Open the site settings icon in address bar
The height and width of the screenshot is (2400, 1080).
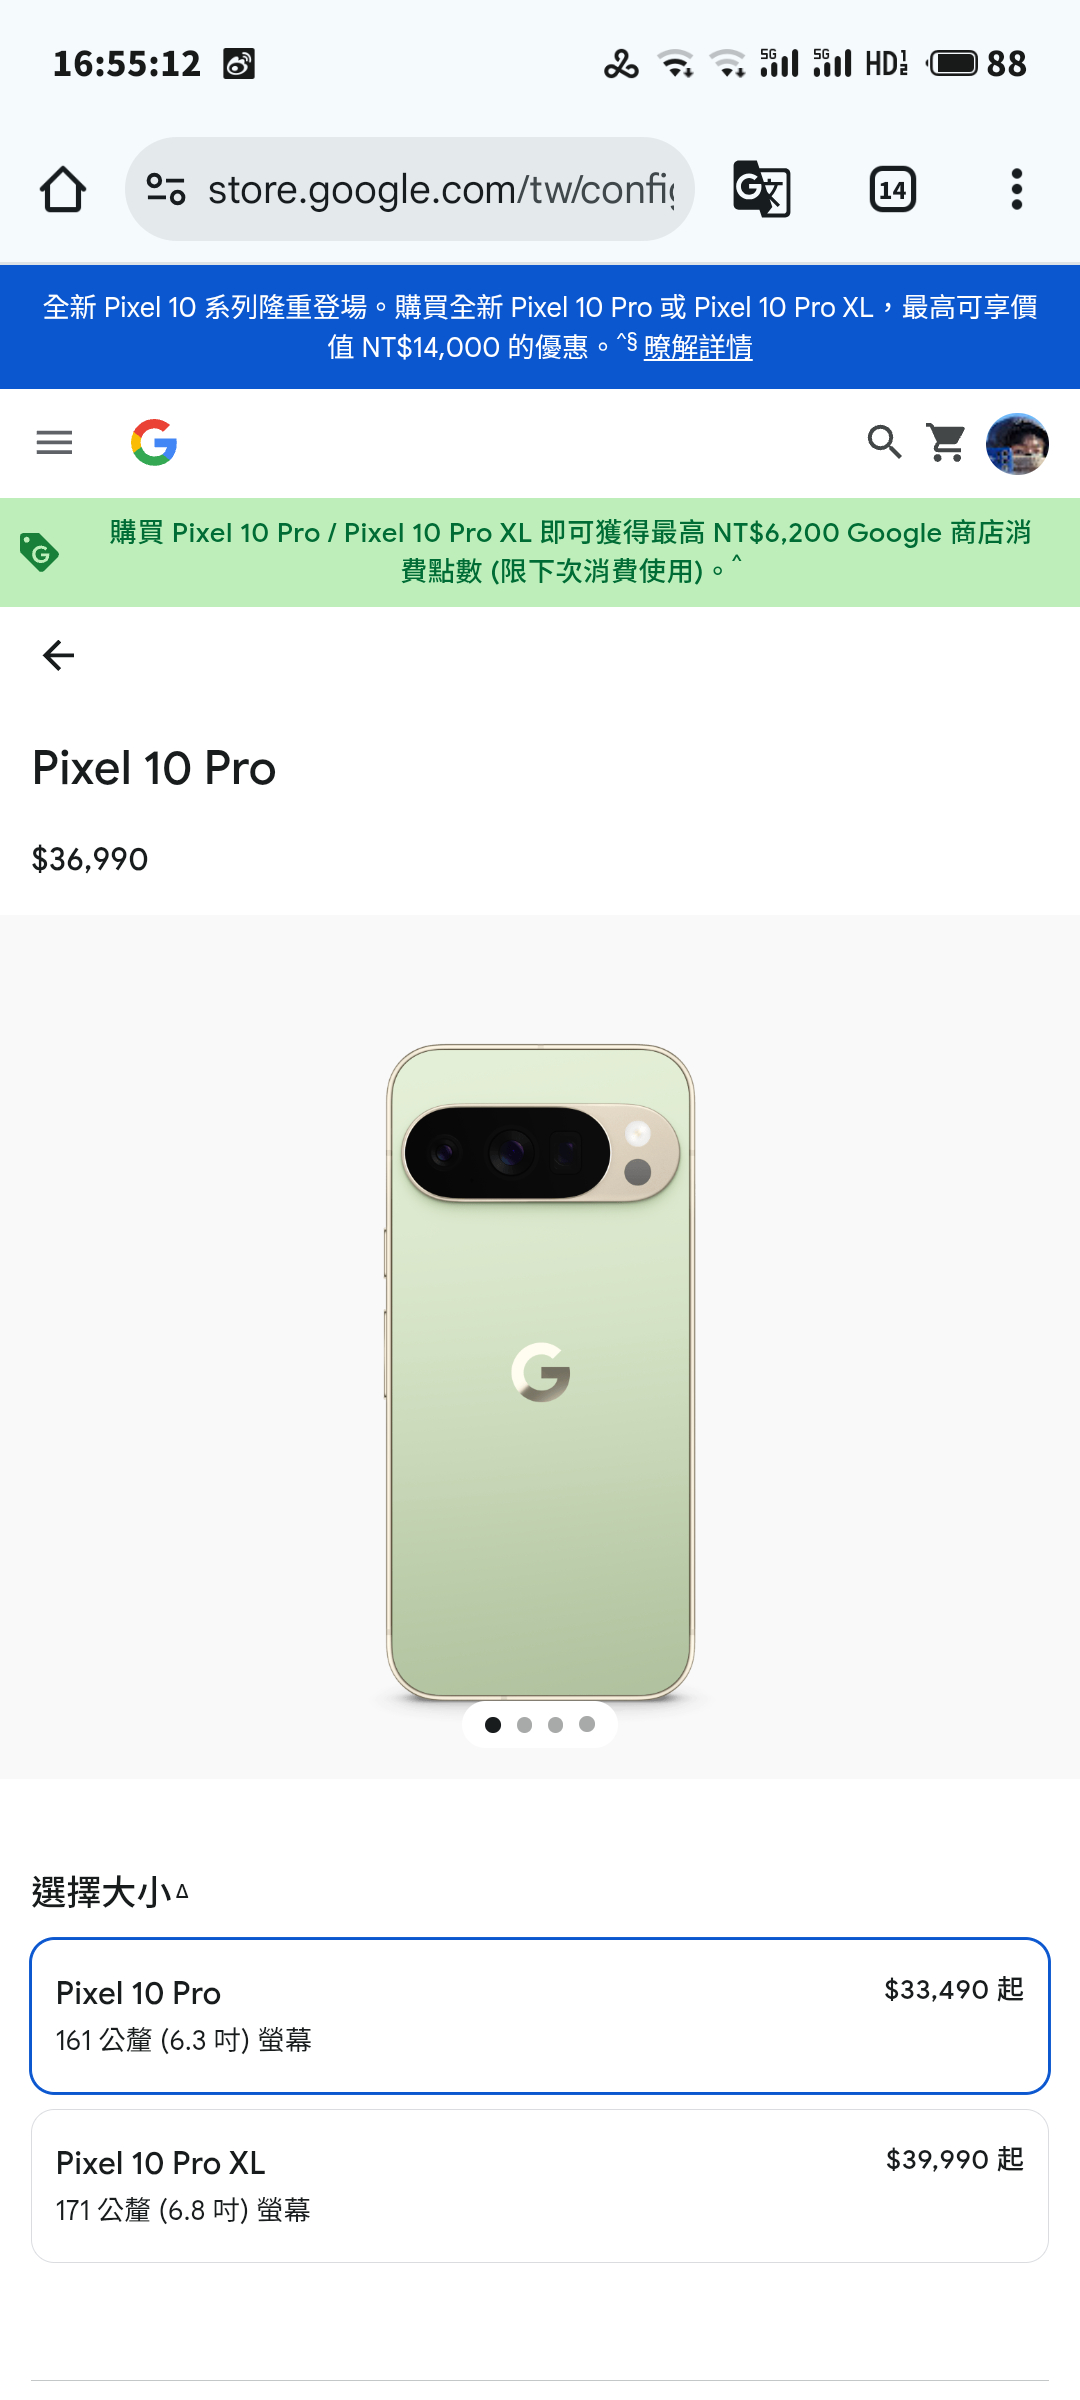(166, 189)
